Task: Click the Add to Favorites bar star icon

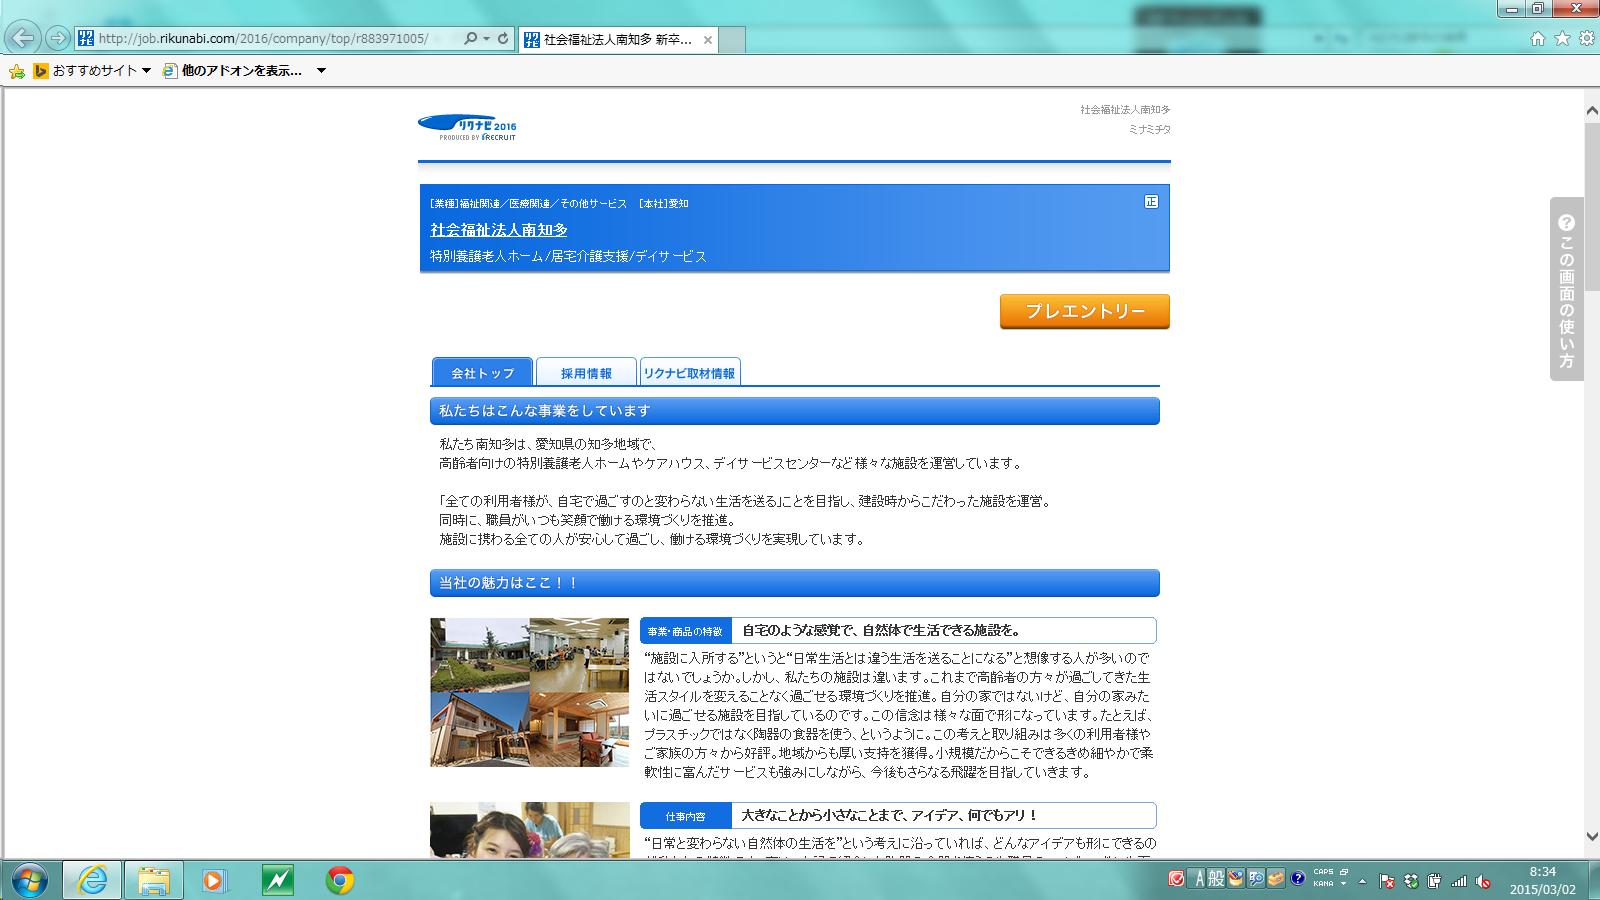Action: [x=17, y=71]
